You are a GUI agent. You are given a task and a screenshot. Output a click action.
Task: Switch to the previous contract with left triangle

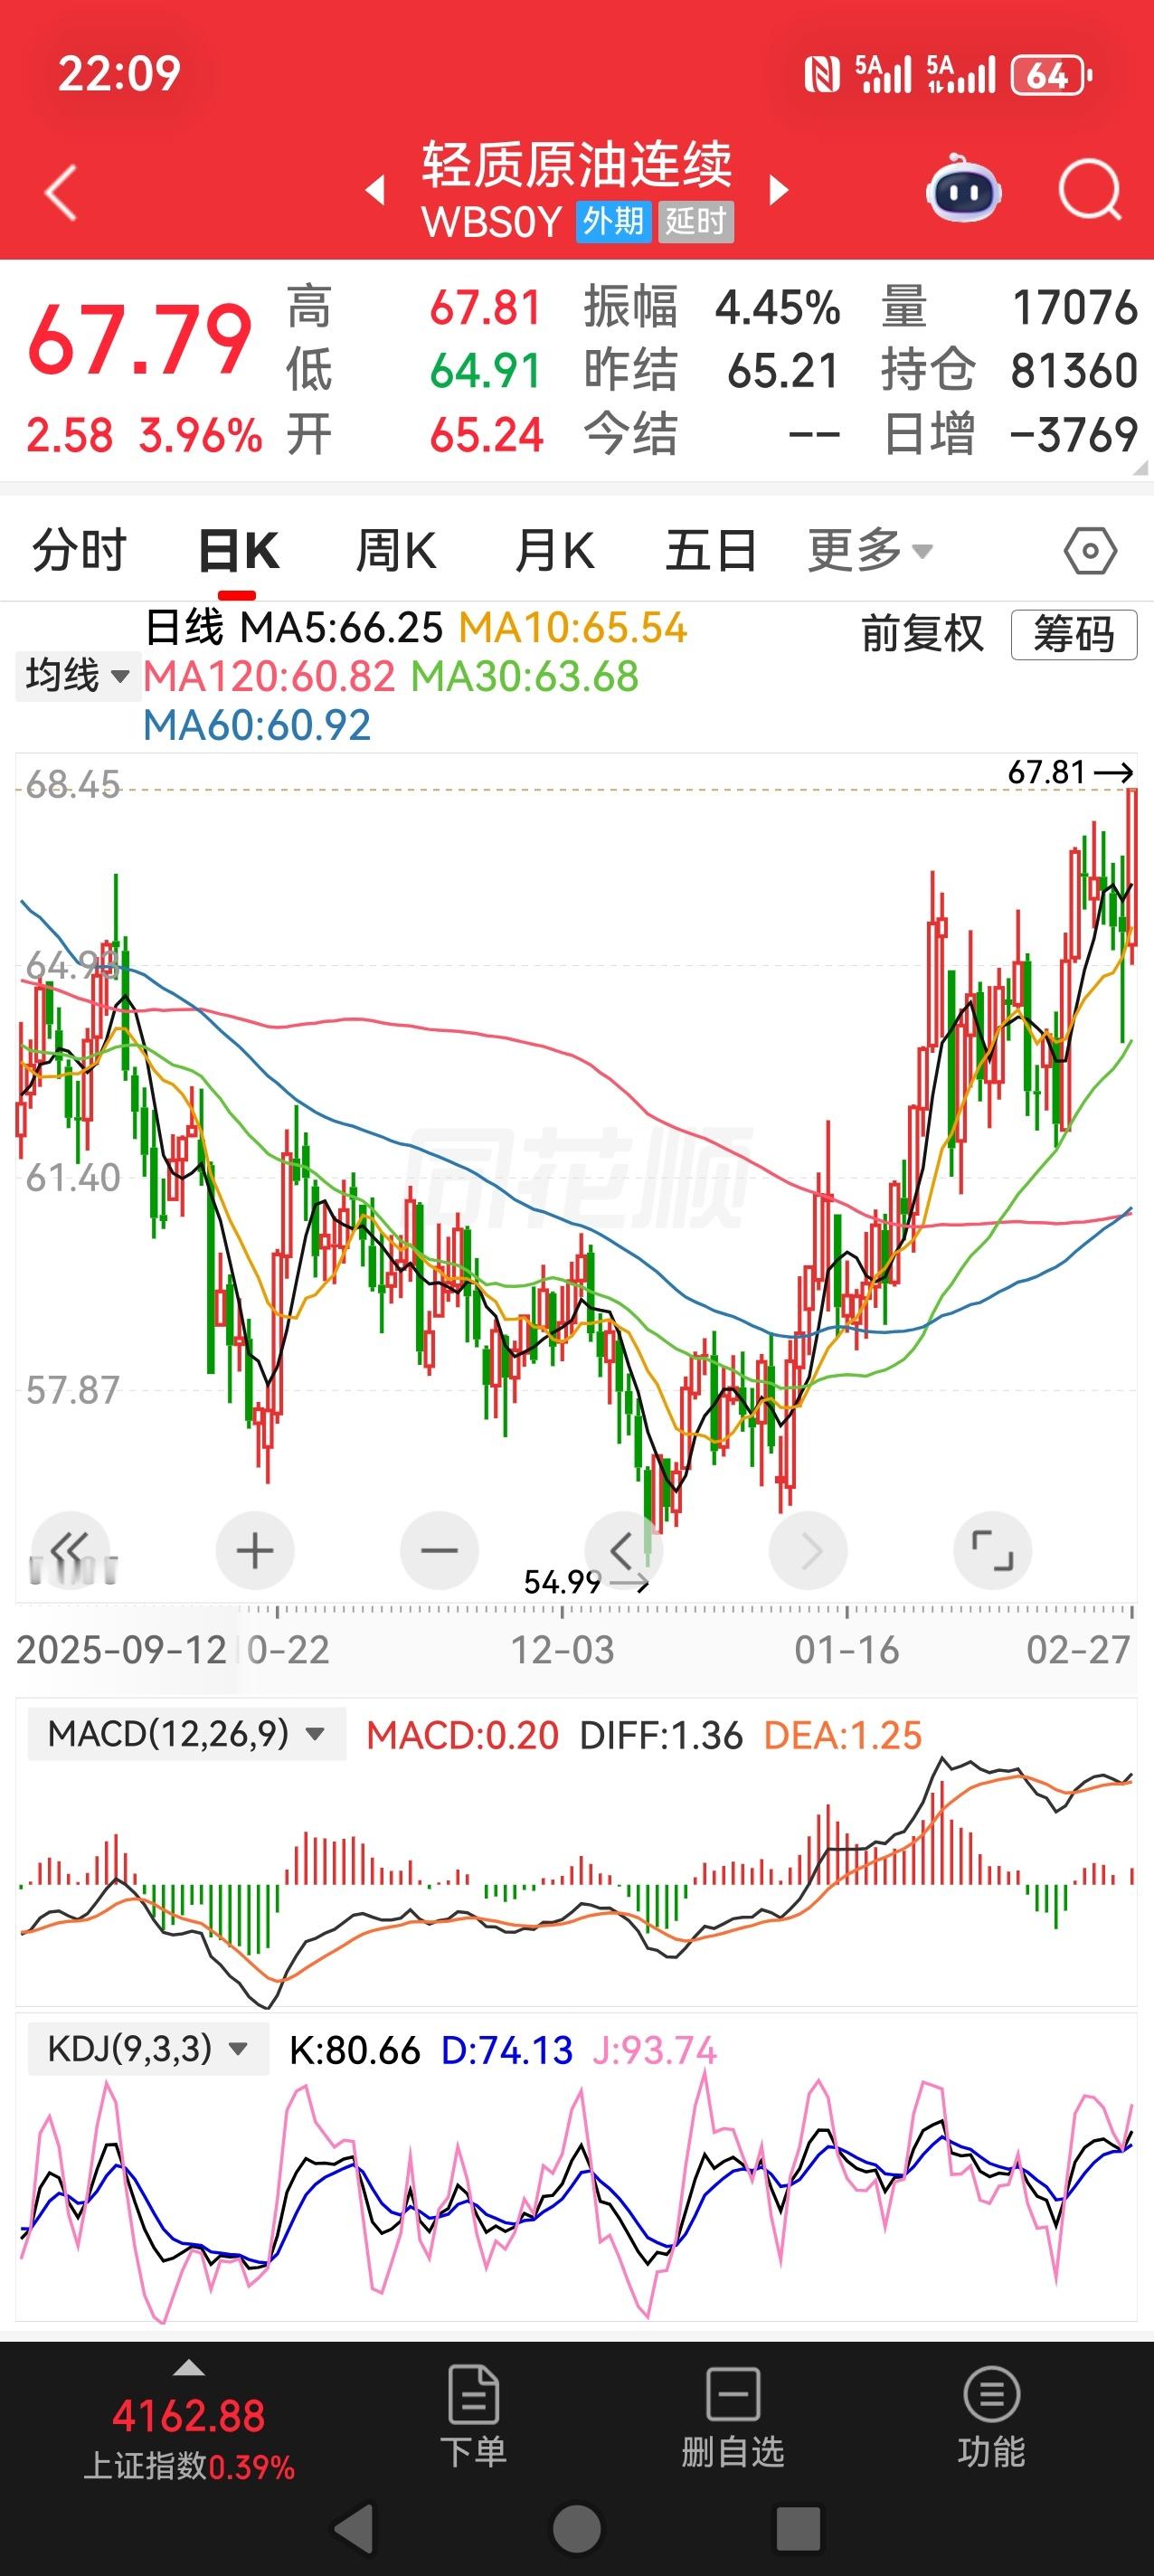coord(375,190)
